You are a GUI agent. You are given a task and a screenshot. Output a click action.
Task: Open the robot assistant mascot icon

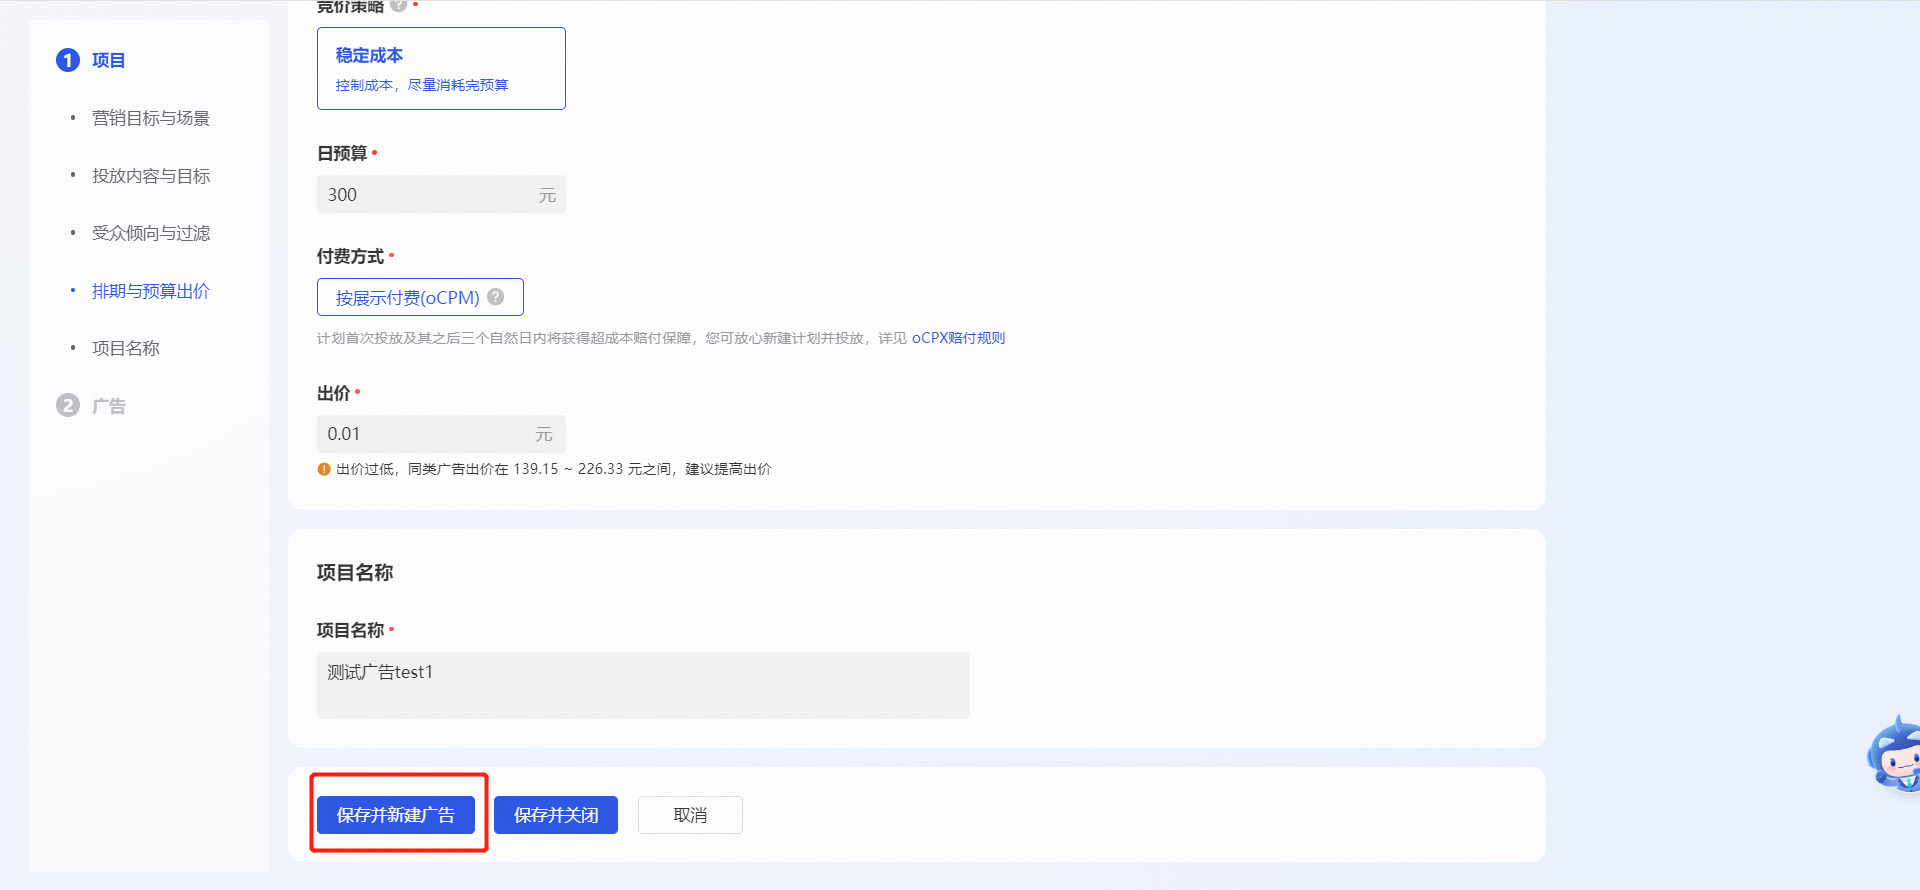pos(1894,754)
